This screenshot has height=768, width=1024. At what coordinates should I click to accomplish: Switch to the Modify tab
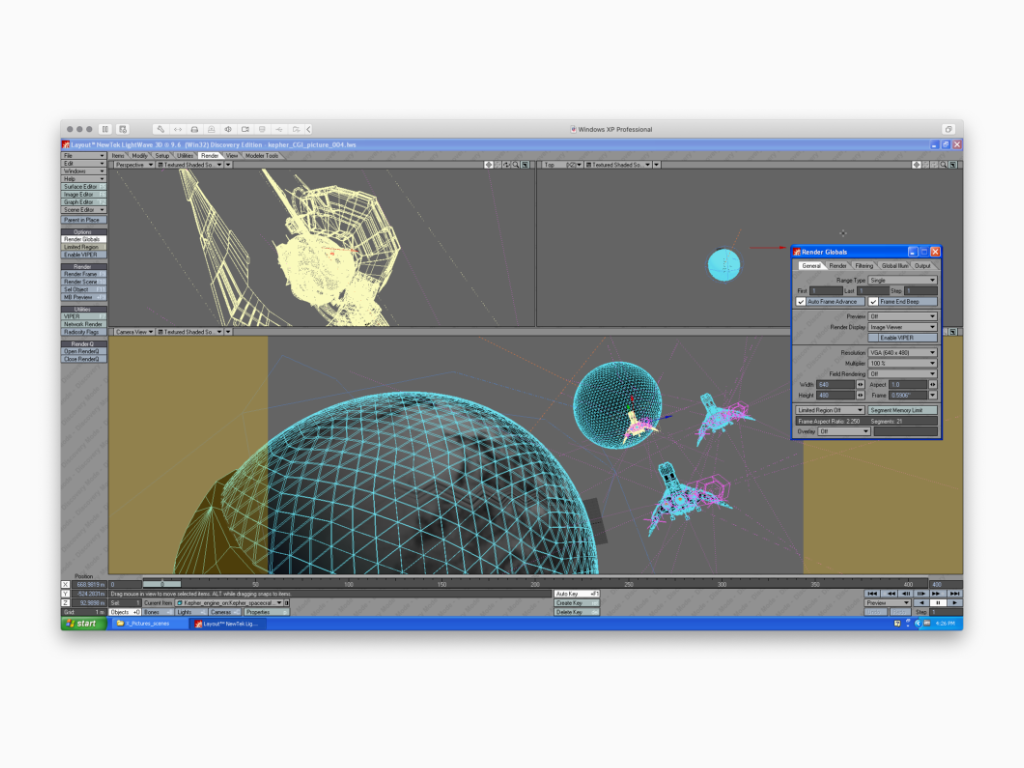tap(140, 155)
